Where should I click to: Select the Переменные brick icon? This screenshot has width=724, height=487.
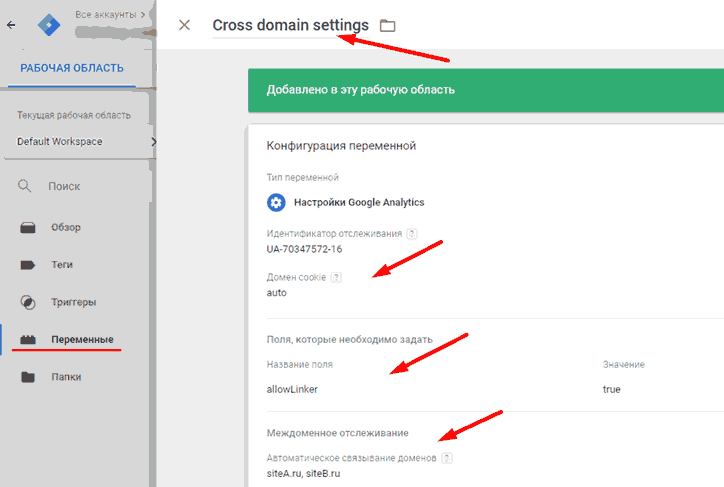28,340
